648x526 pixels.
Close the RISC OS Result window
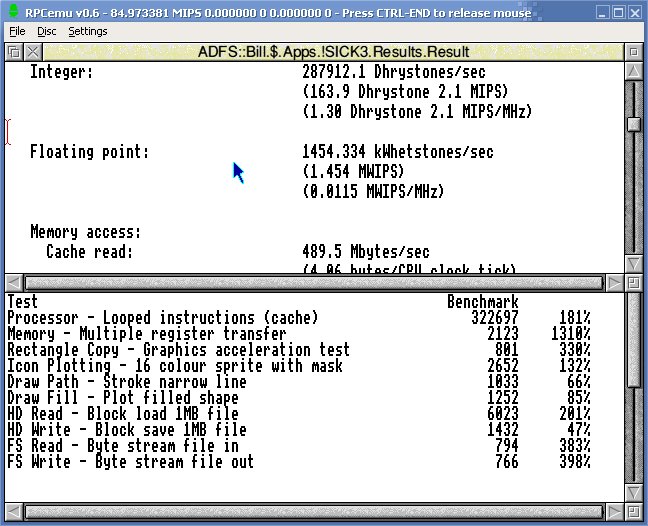point(33,52)
